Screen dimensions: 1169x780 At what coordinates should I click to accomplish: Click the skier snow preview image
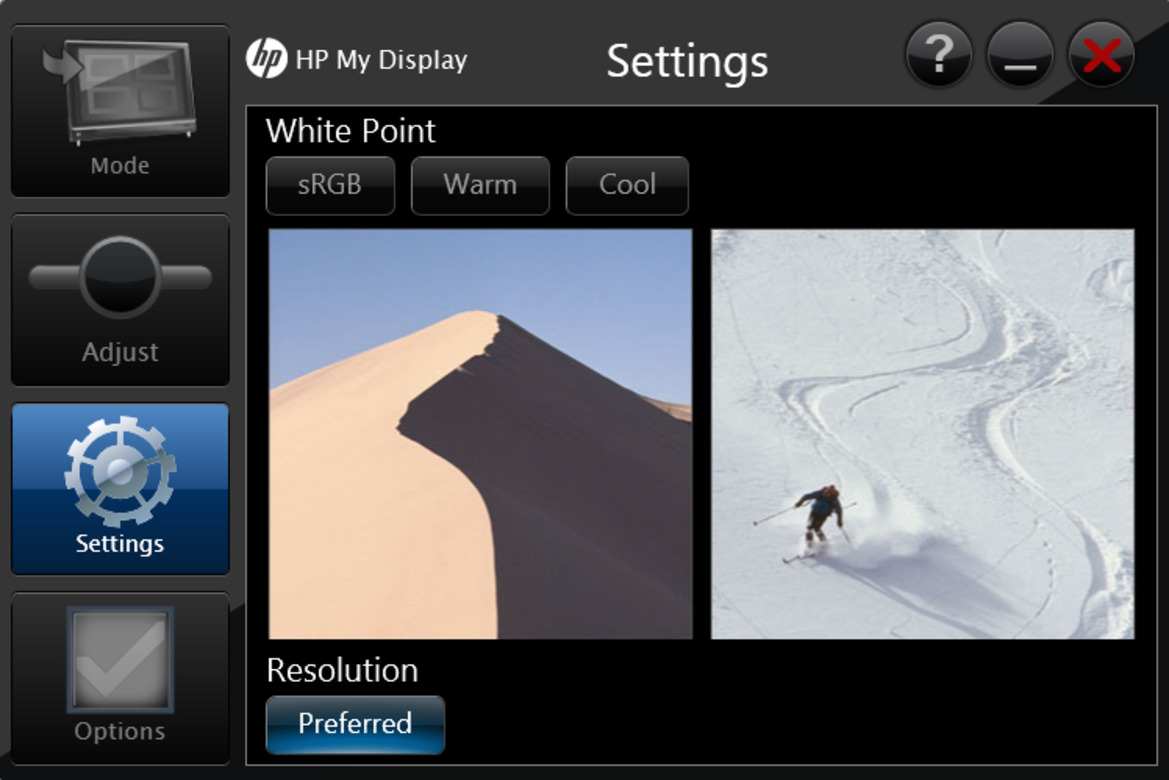click(922, 434)
